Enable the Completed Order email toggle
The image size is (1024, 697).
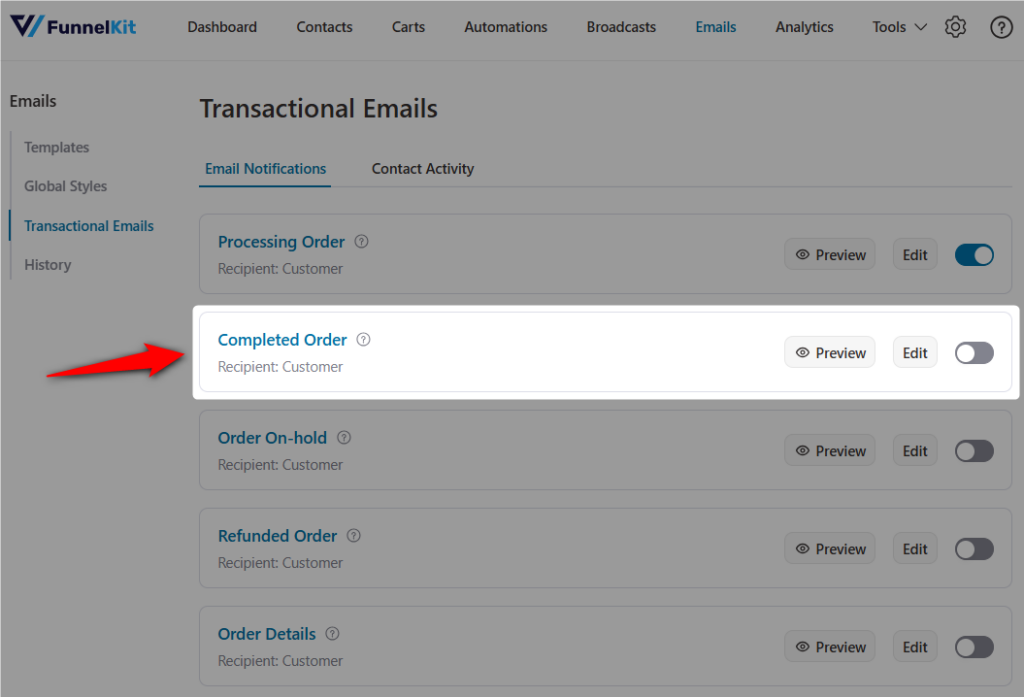973,352
